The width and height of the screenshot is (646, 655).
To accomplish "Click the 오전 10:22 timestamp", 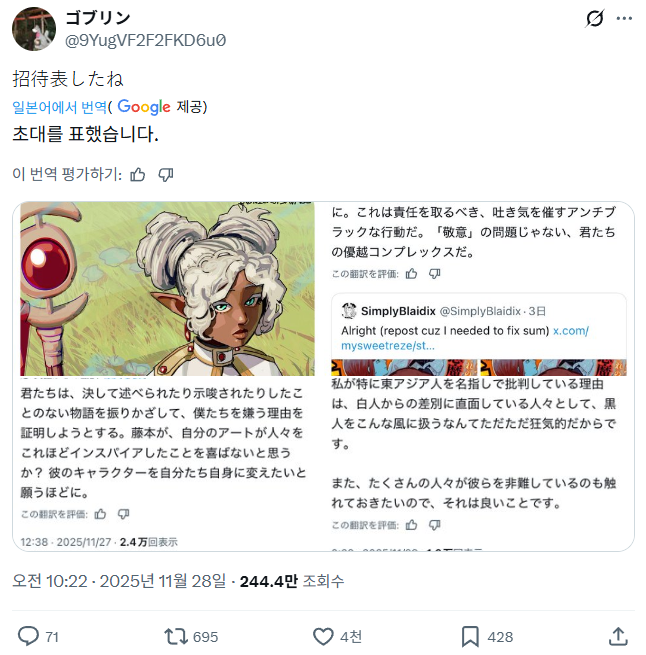I will coord(50,581).
